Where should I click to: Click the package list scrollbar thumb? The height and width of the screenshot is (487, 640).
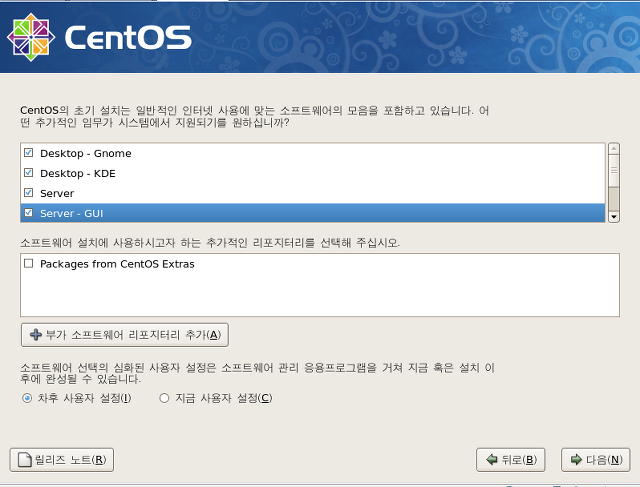coord(614,171)
